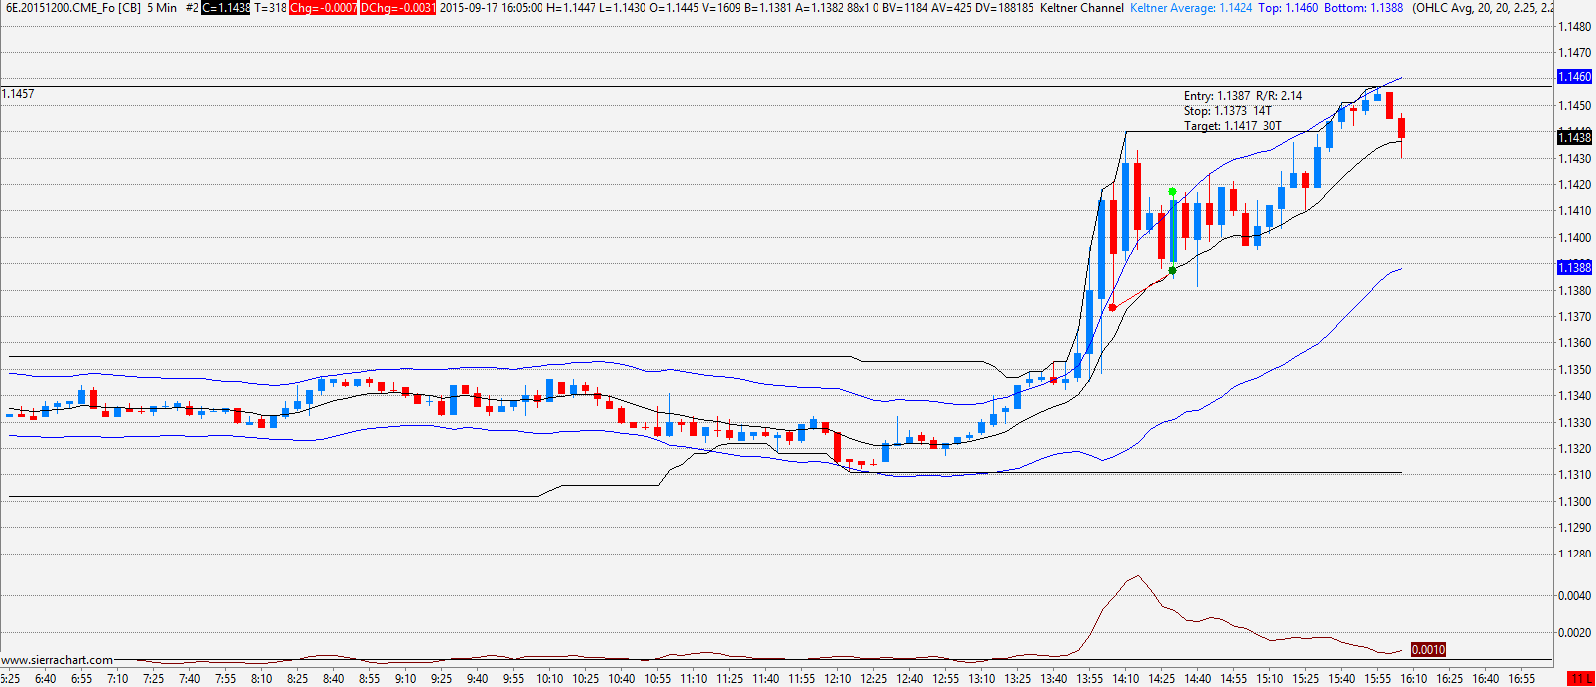Click the 'Target: 1.1417 30T' annotation
The image size is (1596, 687).
[1232, 126]
